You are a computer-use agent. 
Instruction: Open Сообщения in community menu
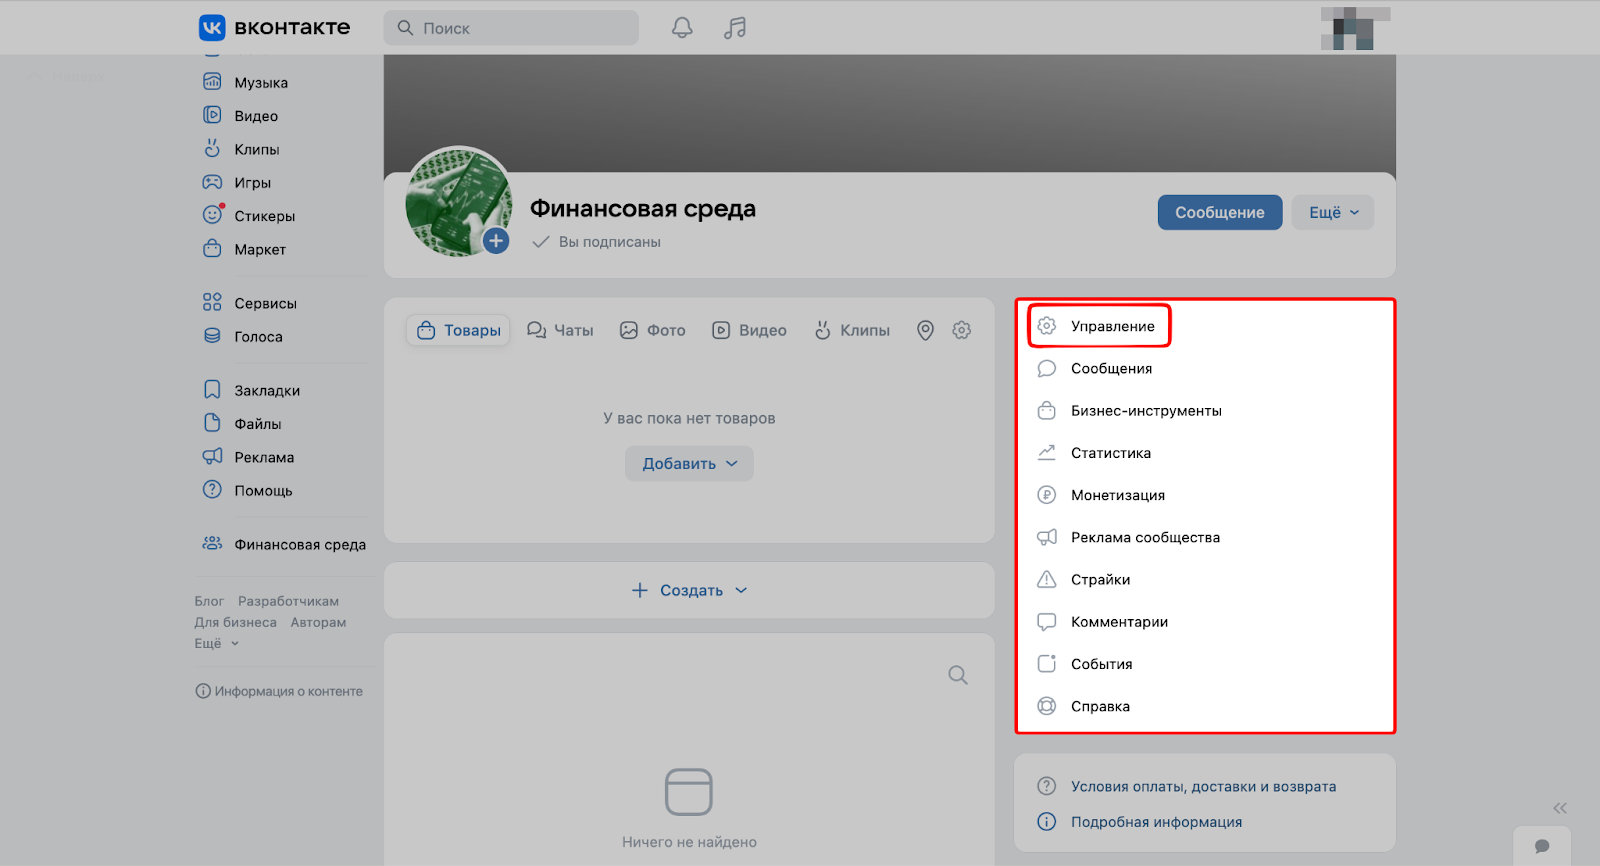point(1205,368)
